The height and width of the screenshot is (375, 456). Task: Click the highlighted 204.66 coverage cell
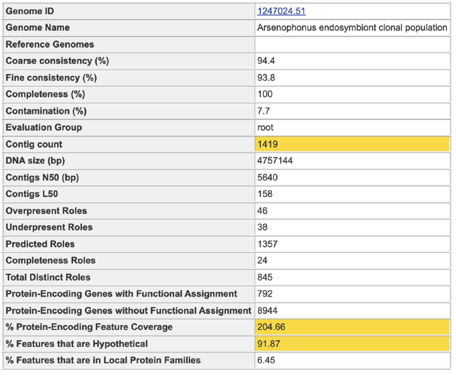pyautogui.click(x=352, y=327)
